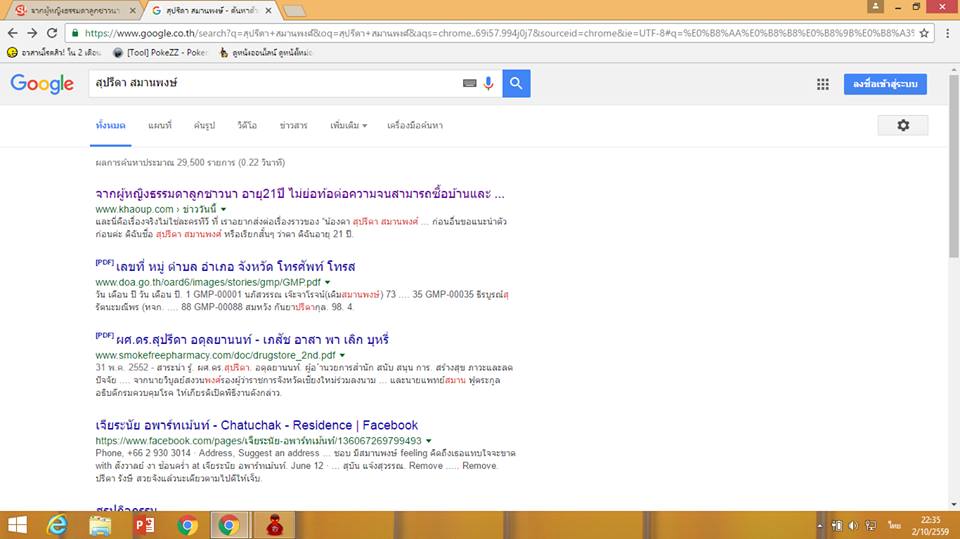Open a new browser tab

point(294,10)
